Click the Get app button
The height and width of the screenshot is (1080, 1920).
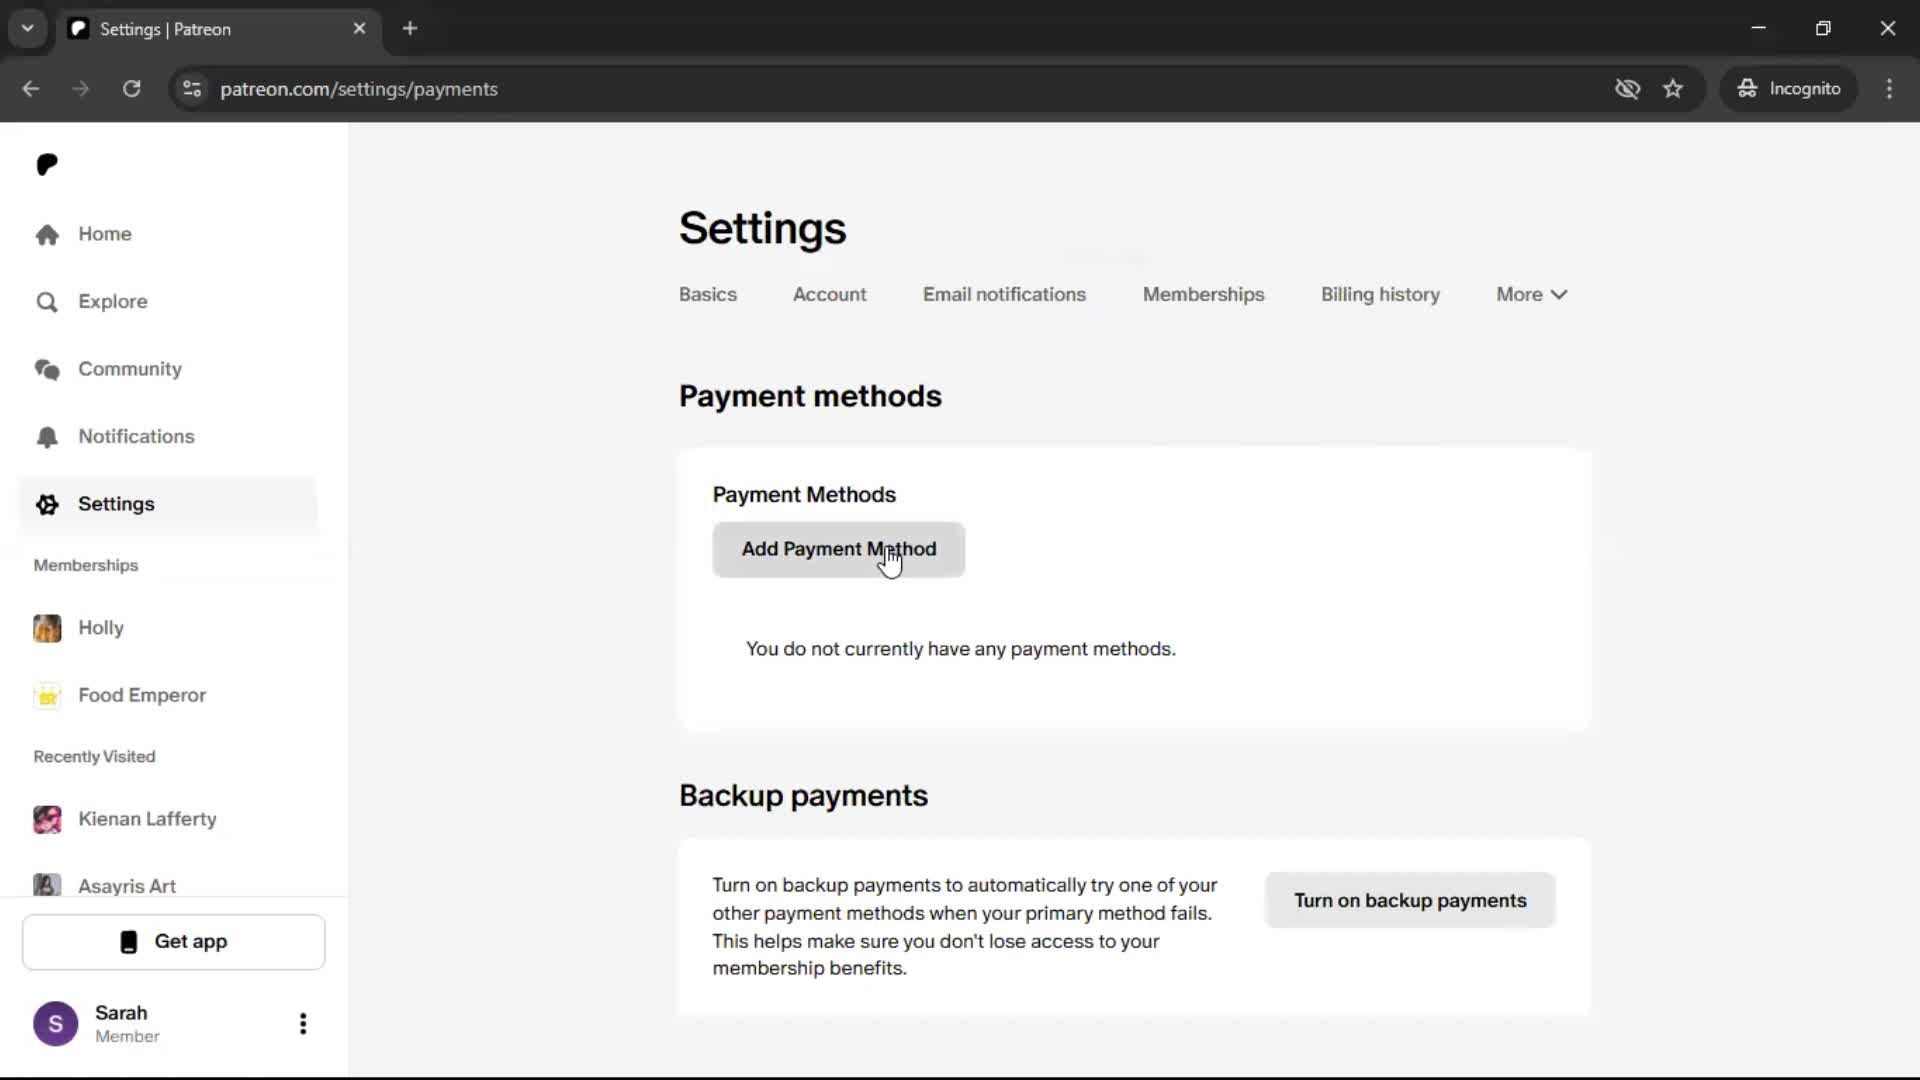click(174, 942)
